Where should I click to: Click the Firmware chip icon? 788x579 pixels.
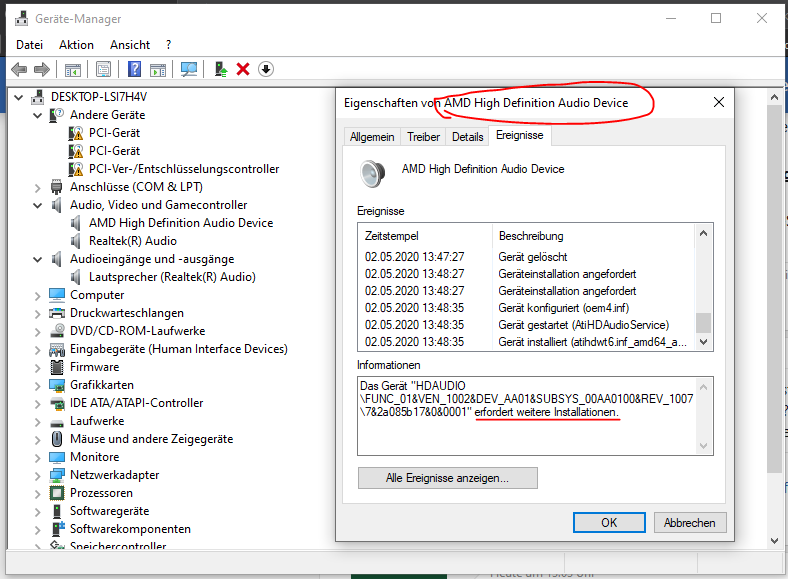click(57, 367)
